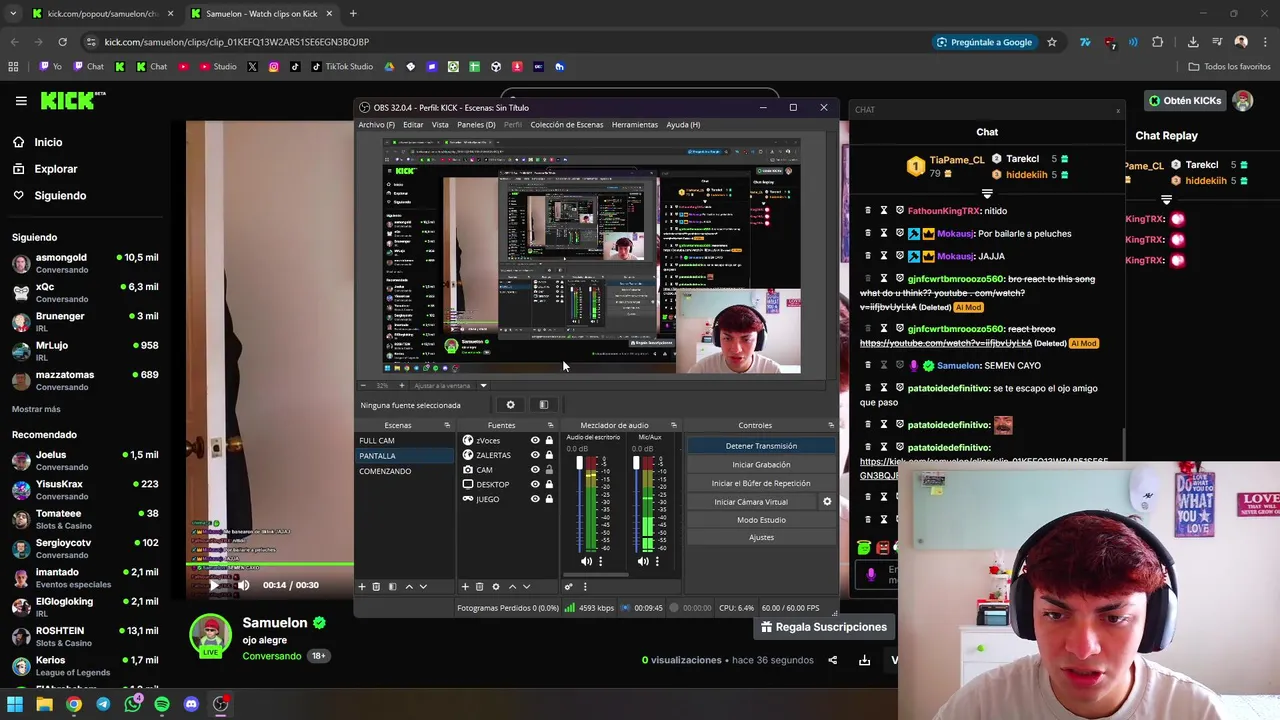This screenshot has width=1280, height=720.
Task: Bookmark this page with the star icon
Action: tap(1052, 42)
